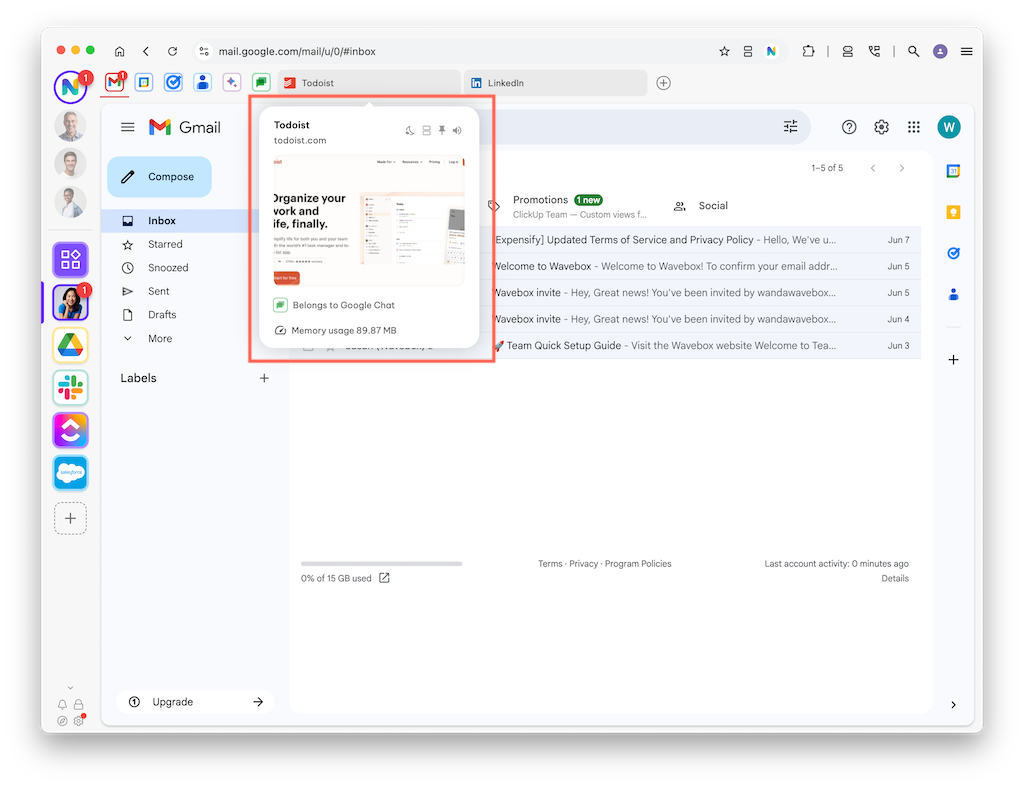The width and height of the screenshot is (1024, 787).
Task: Expand the sidebar chevron above the bell
Action: (x=71, y=688)
